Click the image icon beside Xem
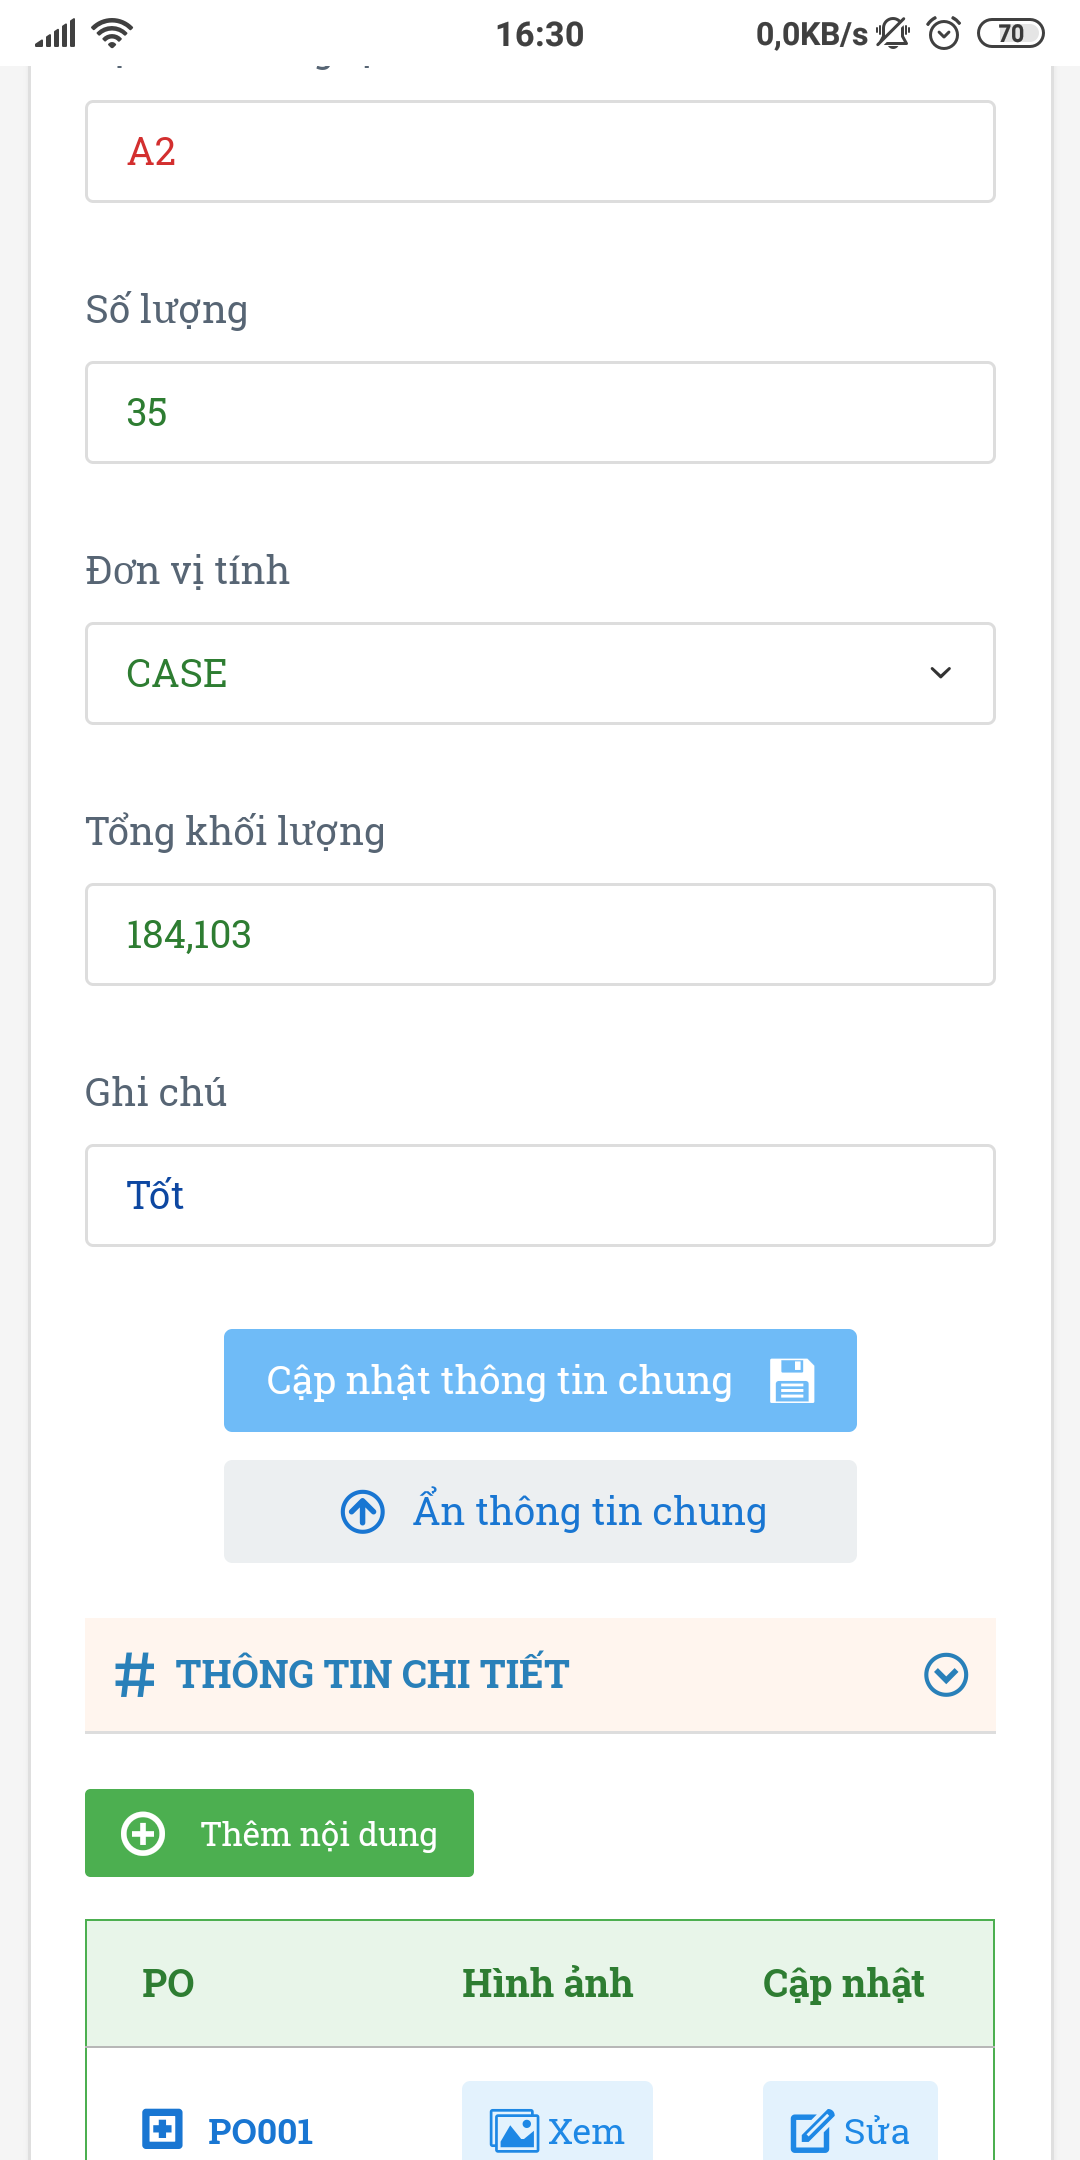 [x=514, y=2131]
